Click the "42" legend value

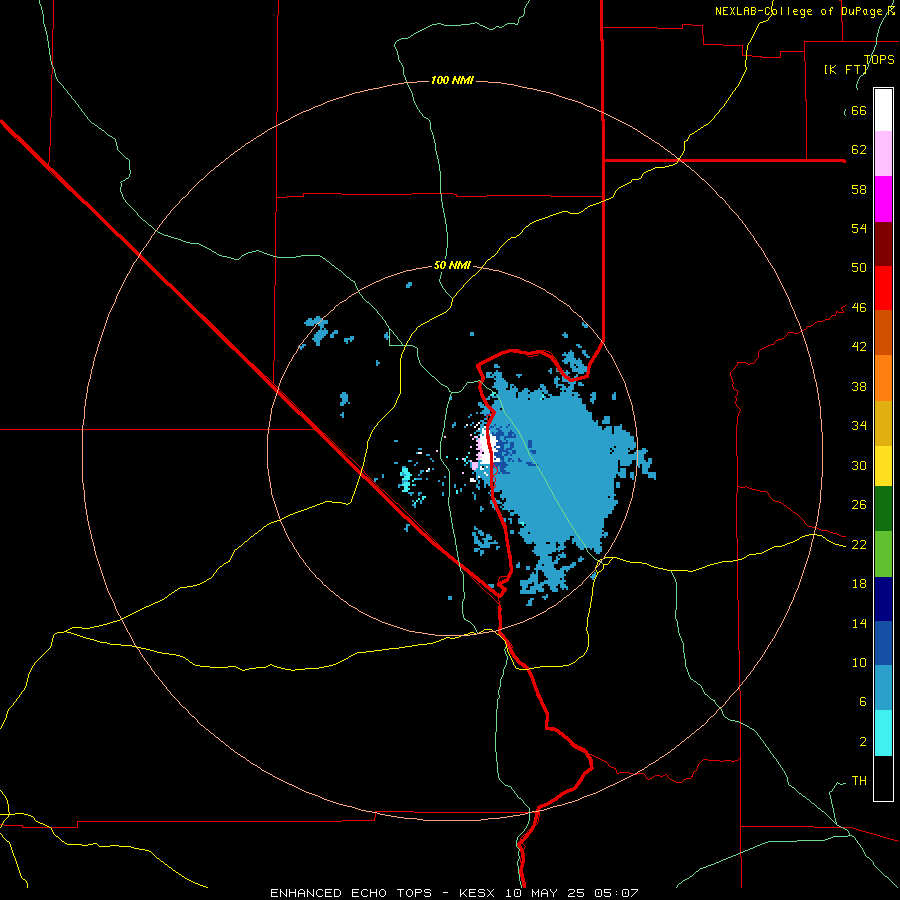click(859, 347)
